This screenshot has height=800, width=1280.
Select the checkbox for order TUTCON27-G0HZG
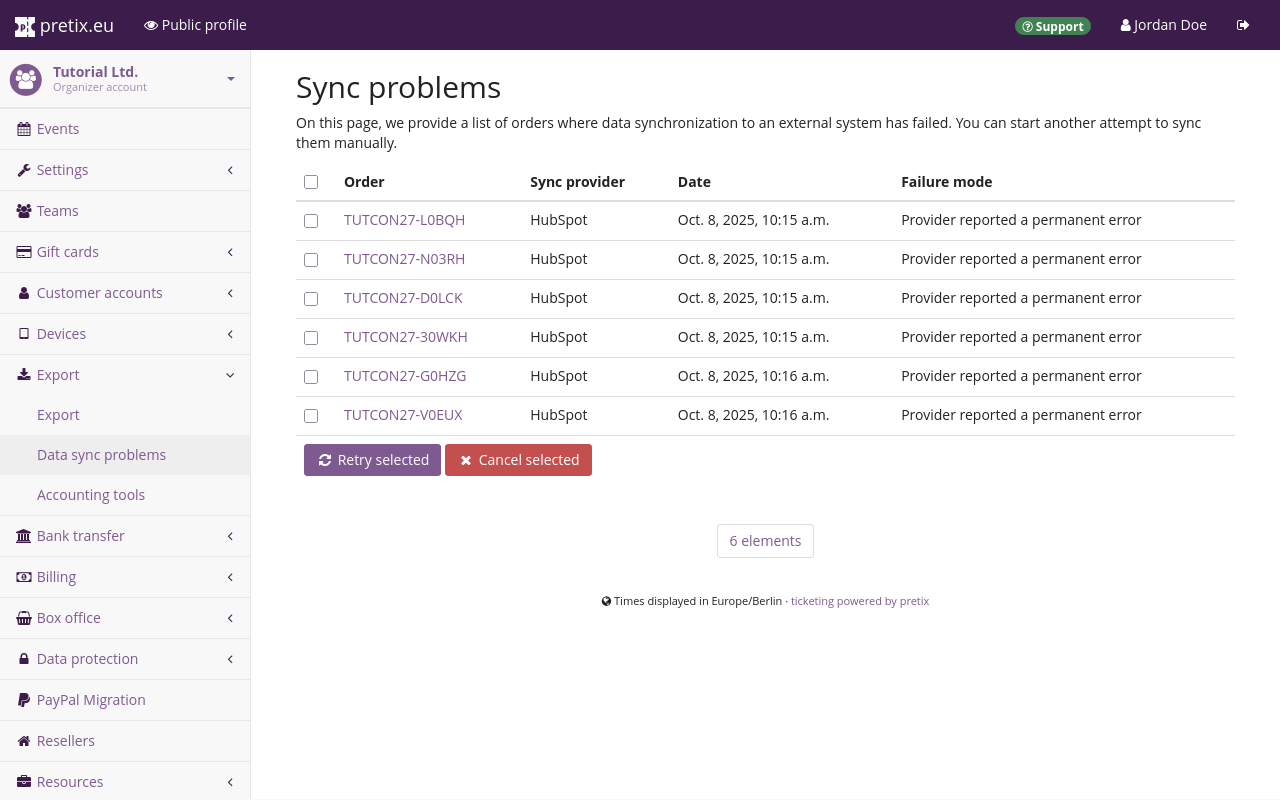click(311, 377)
